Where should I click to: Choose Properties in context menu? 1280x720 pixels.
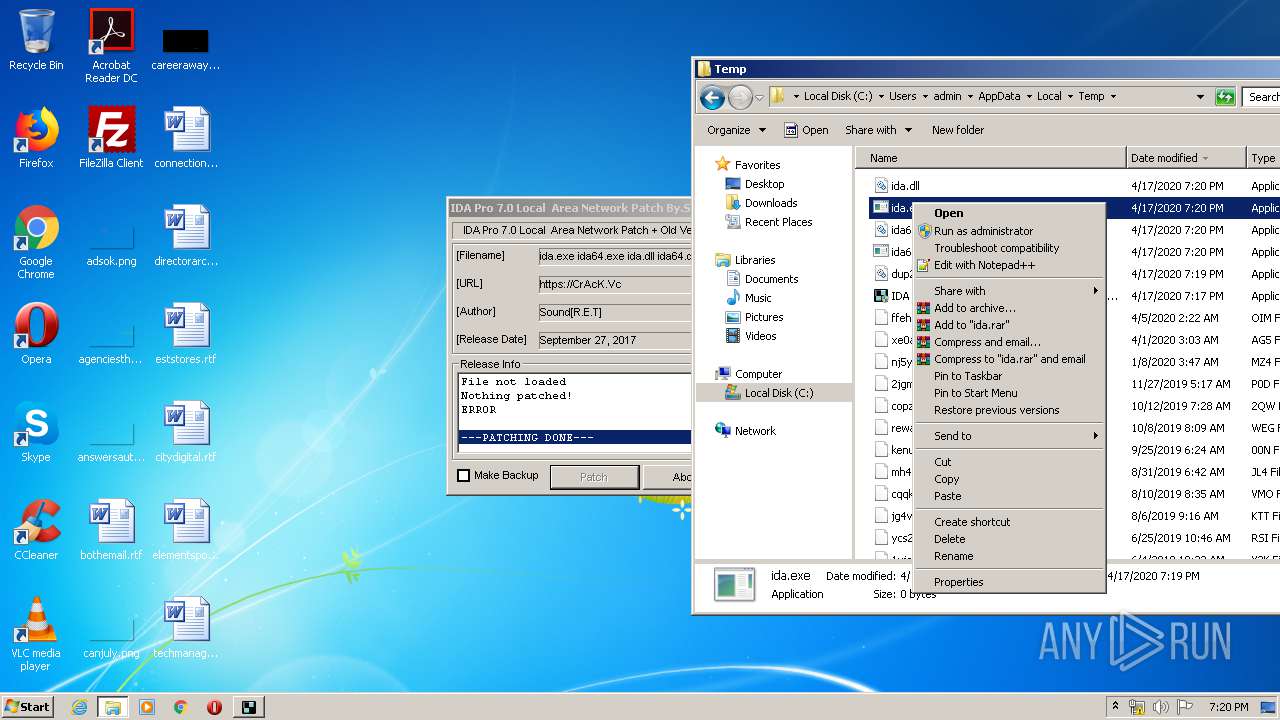pos(1009,582)
